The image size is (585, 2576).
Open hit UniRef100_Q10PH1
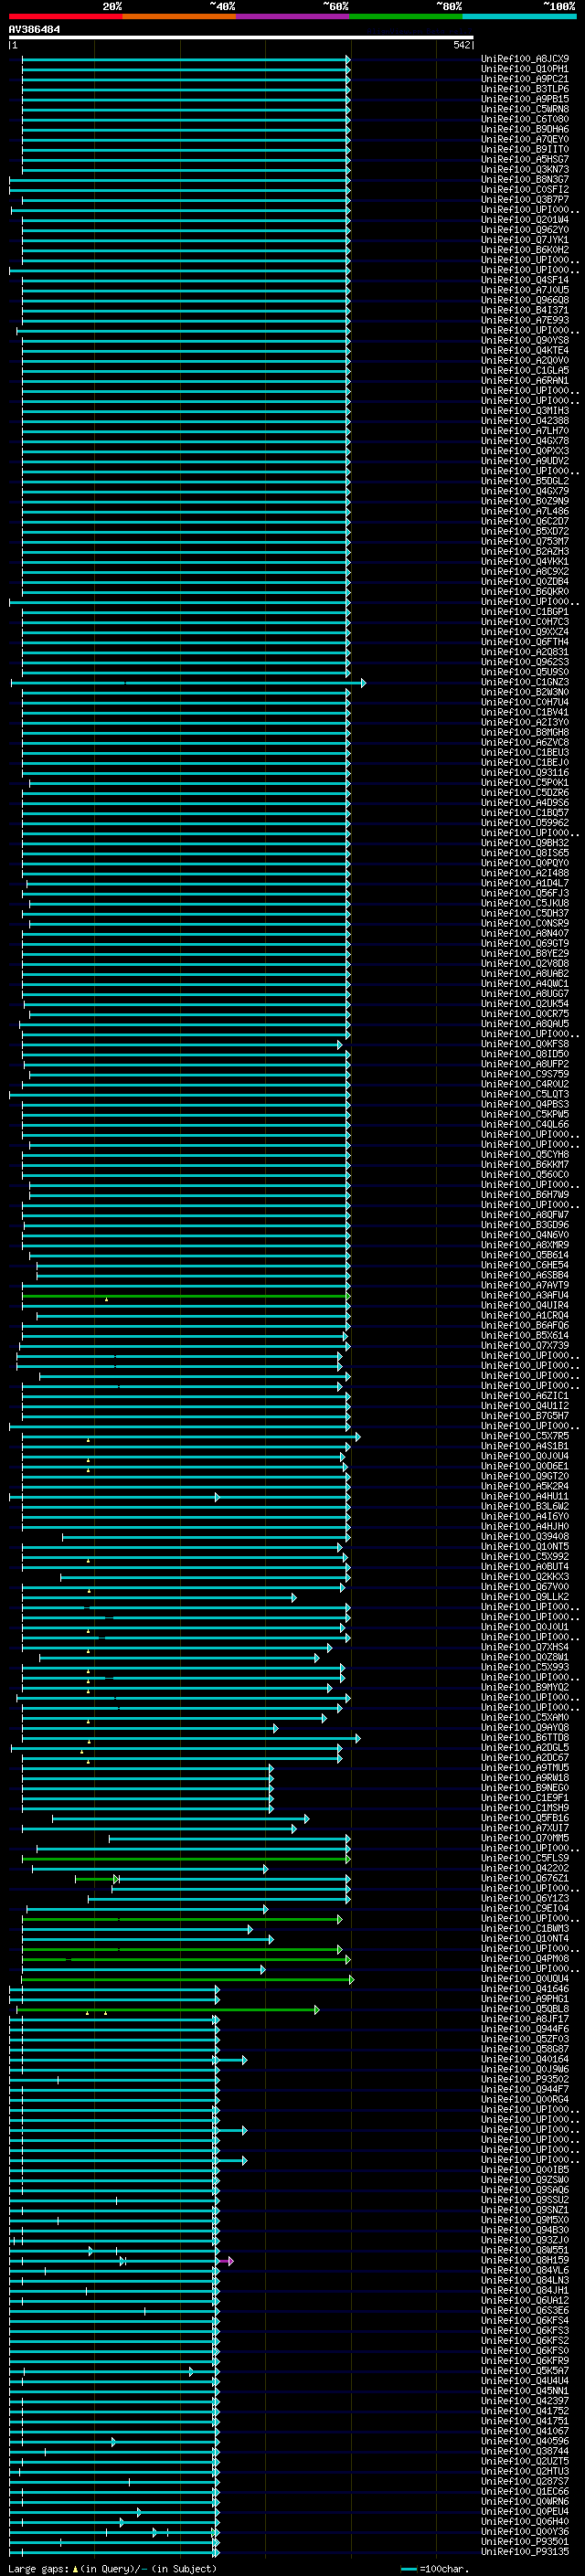(525, 69)
